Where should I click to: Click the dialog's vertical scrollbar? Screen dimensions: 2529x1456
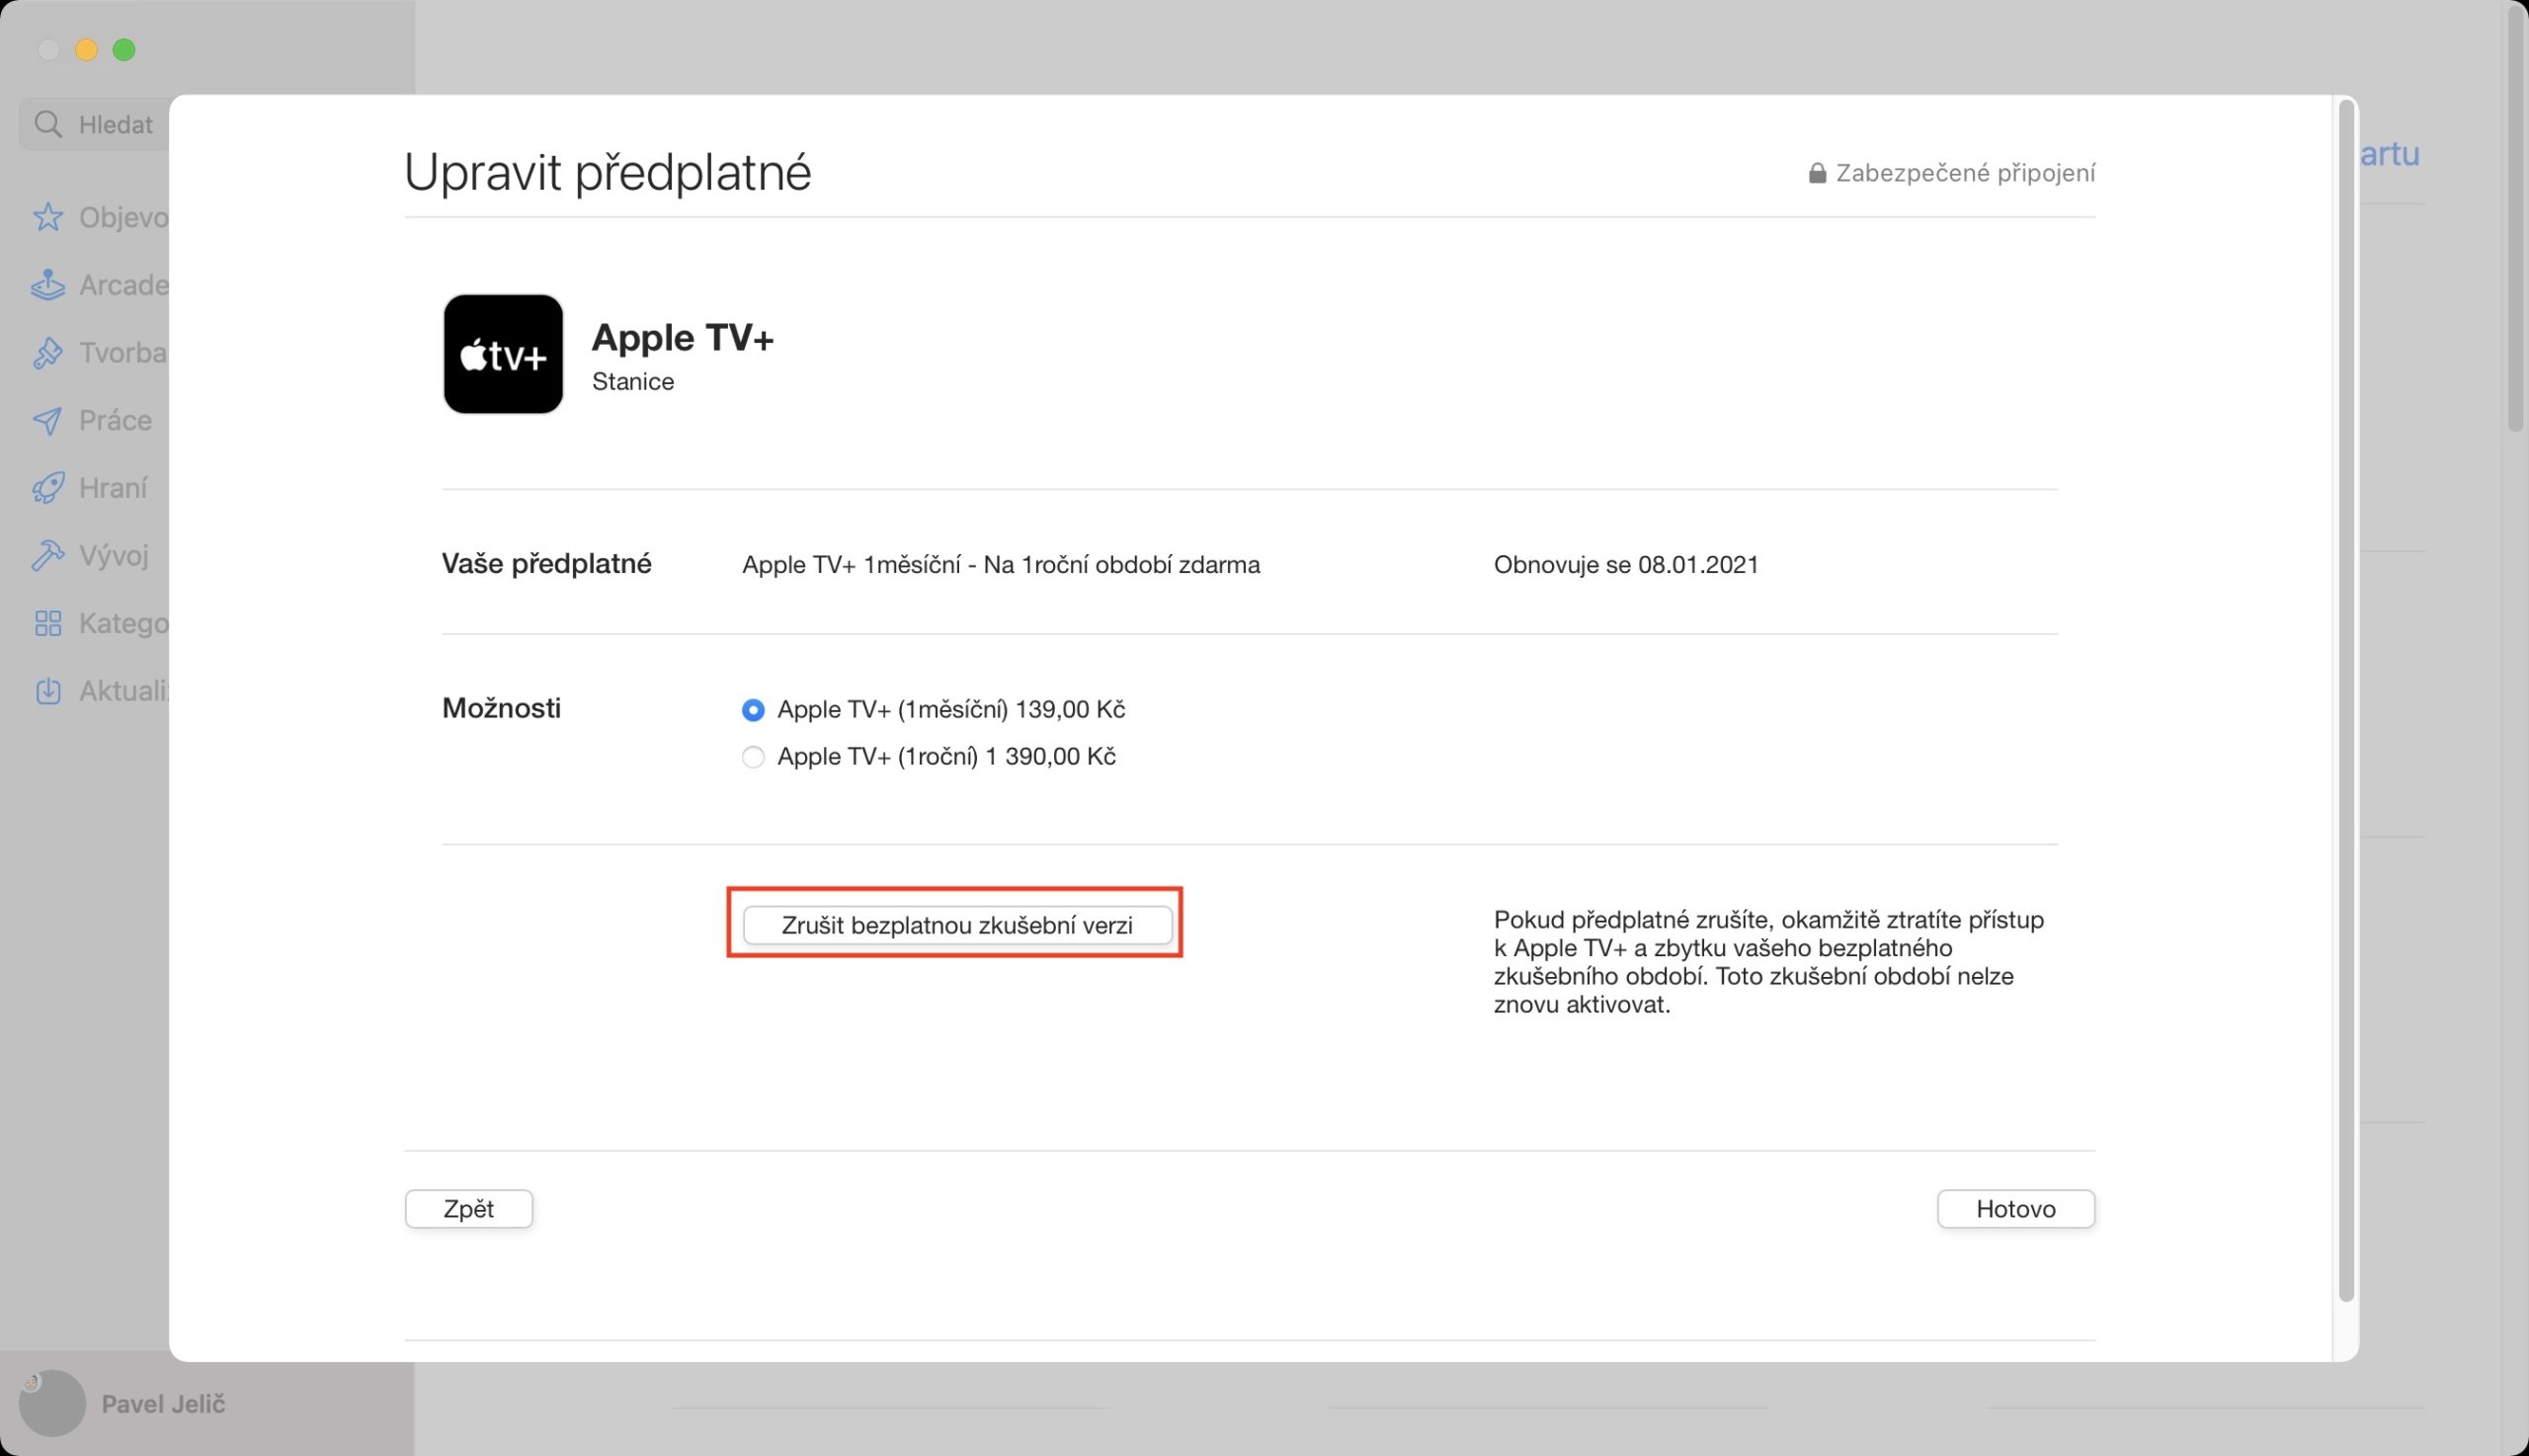(x=2345, y=700)
